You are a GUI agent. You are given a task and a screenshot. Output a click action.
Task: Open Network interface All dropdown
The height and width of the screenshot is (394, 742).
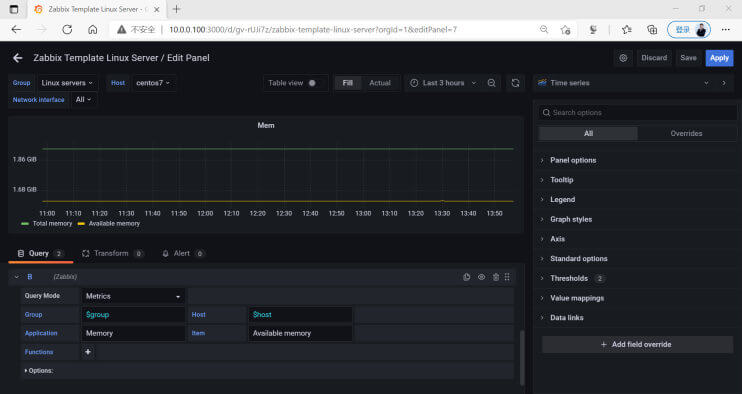(x=84, y=100)
